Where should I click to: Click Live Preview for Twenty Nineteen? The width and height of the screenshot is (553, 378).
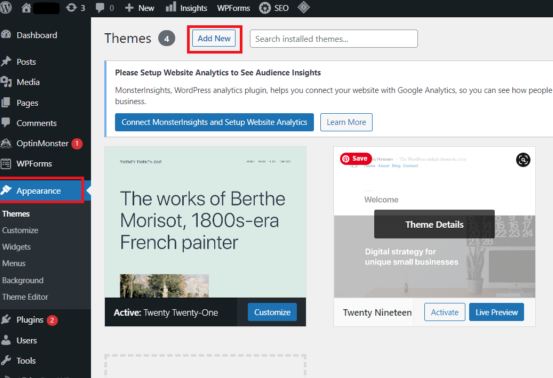coord(496,312)
